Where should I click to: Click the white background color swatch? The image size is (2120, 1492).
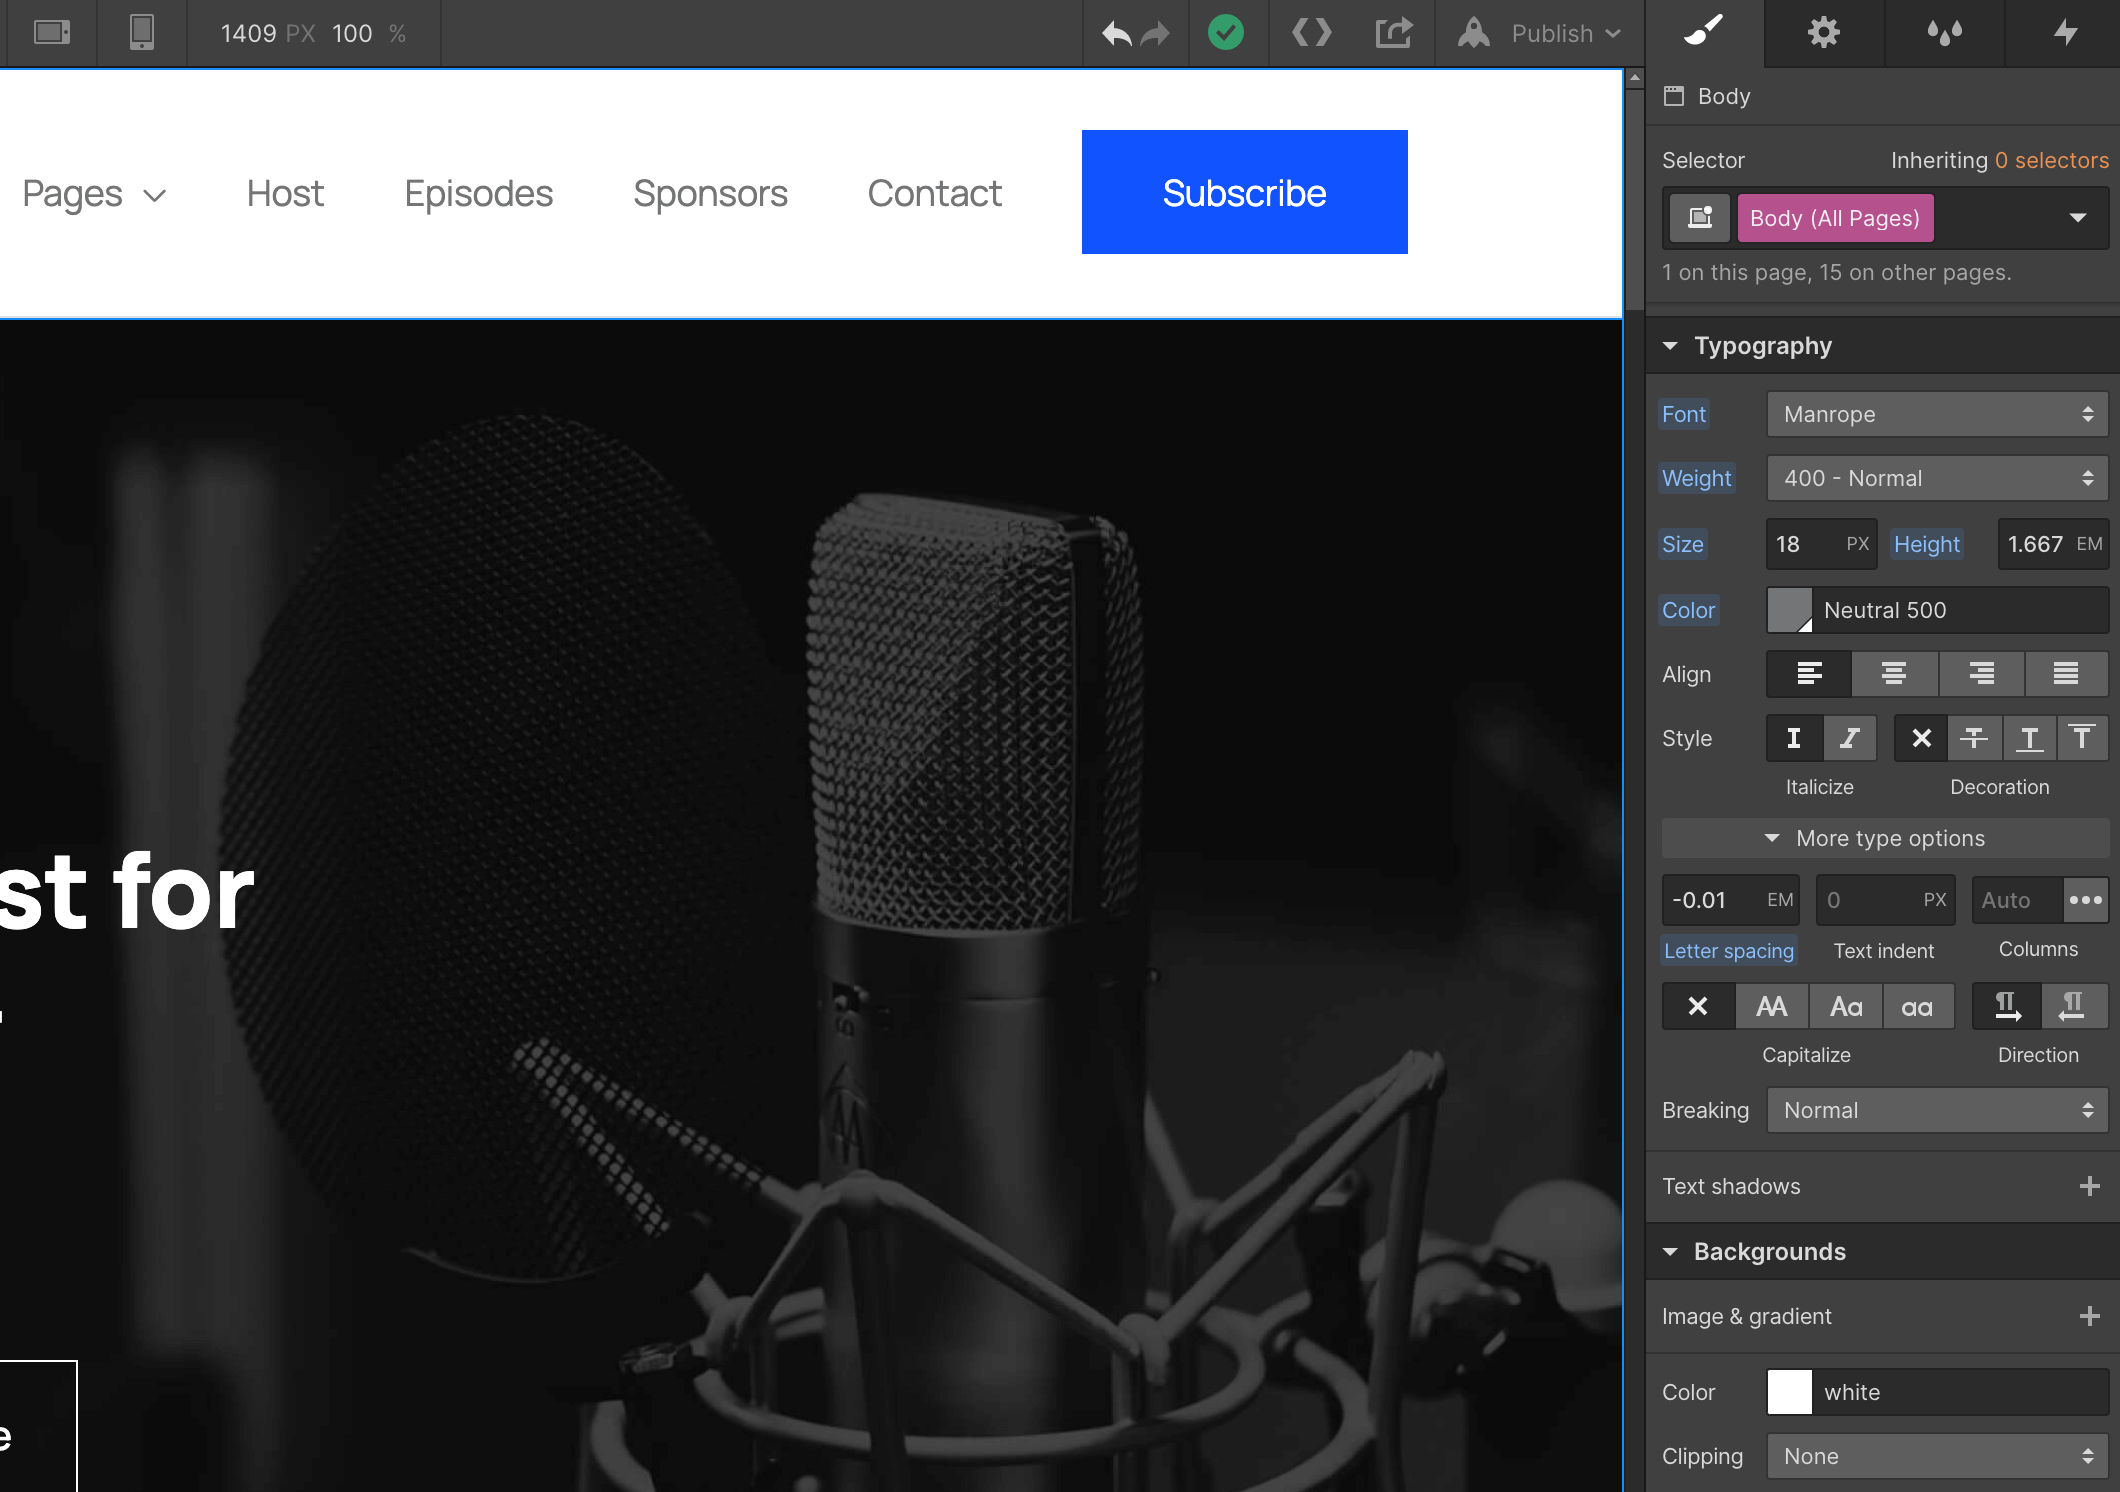click(1789, 1392)
